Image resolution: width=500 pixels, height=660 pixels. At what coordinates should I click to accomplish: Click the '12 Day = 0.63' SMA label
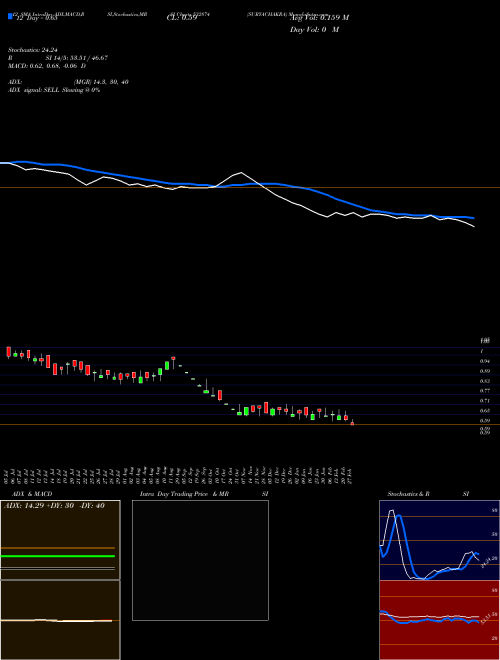pyautogui.click(x=36, y=18)
